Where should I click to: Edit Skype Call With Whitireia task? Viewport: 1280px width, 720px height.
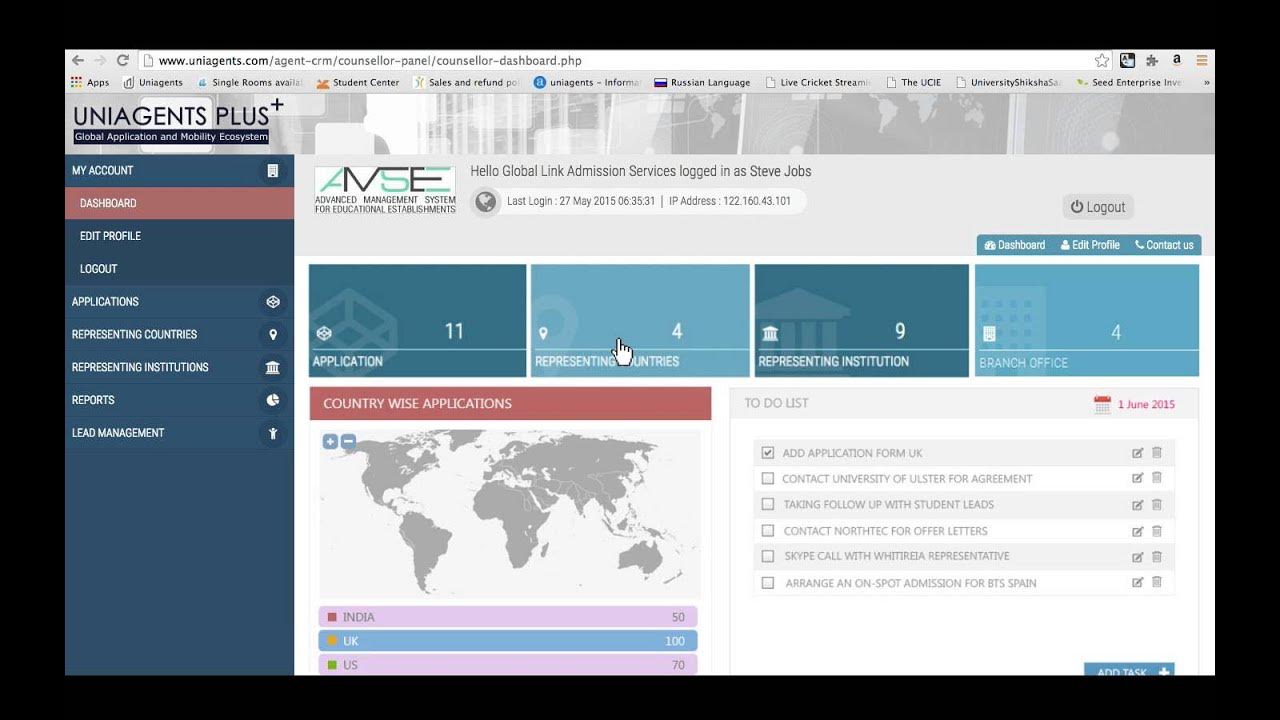1137,557
